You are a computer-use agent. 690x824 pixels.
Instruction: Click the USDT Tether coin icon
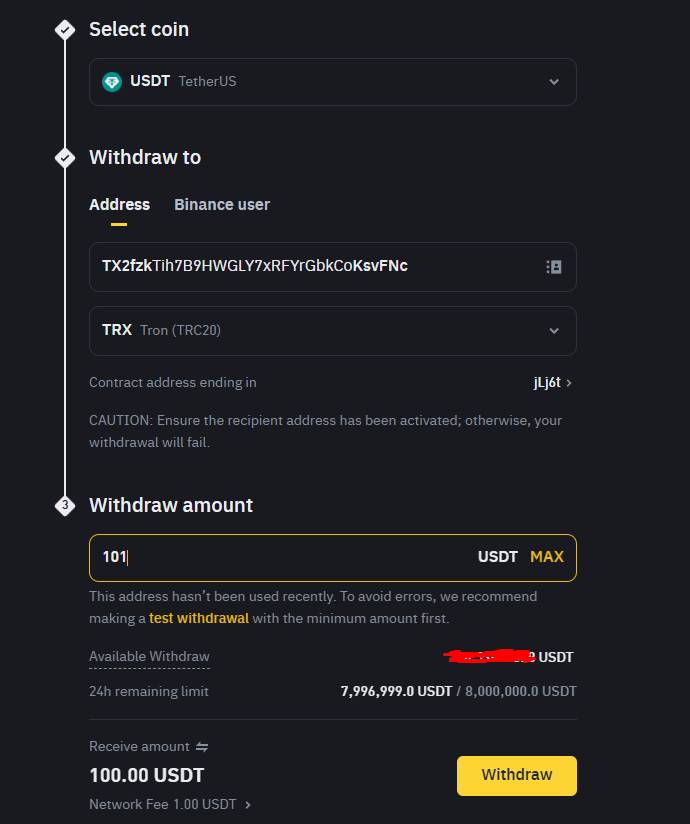coord(112,81)
